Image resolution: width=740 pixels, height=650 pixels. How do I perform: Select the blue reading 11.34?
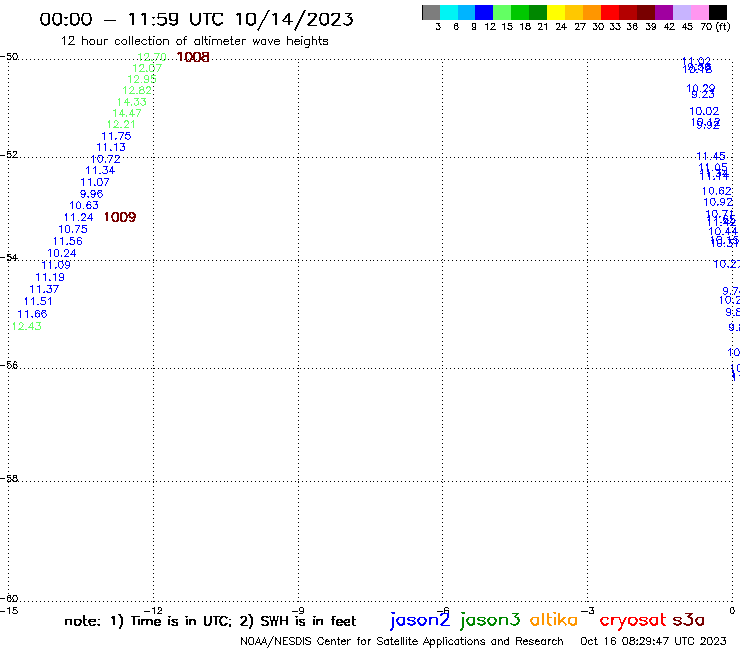[100, 170]
